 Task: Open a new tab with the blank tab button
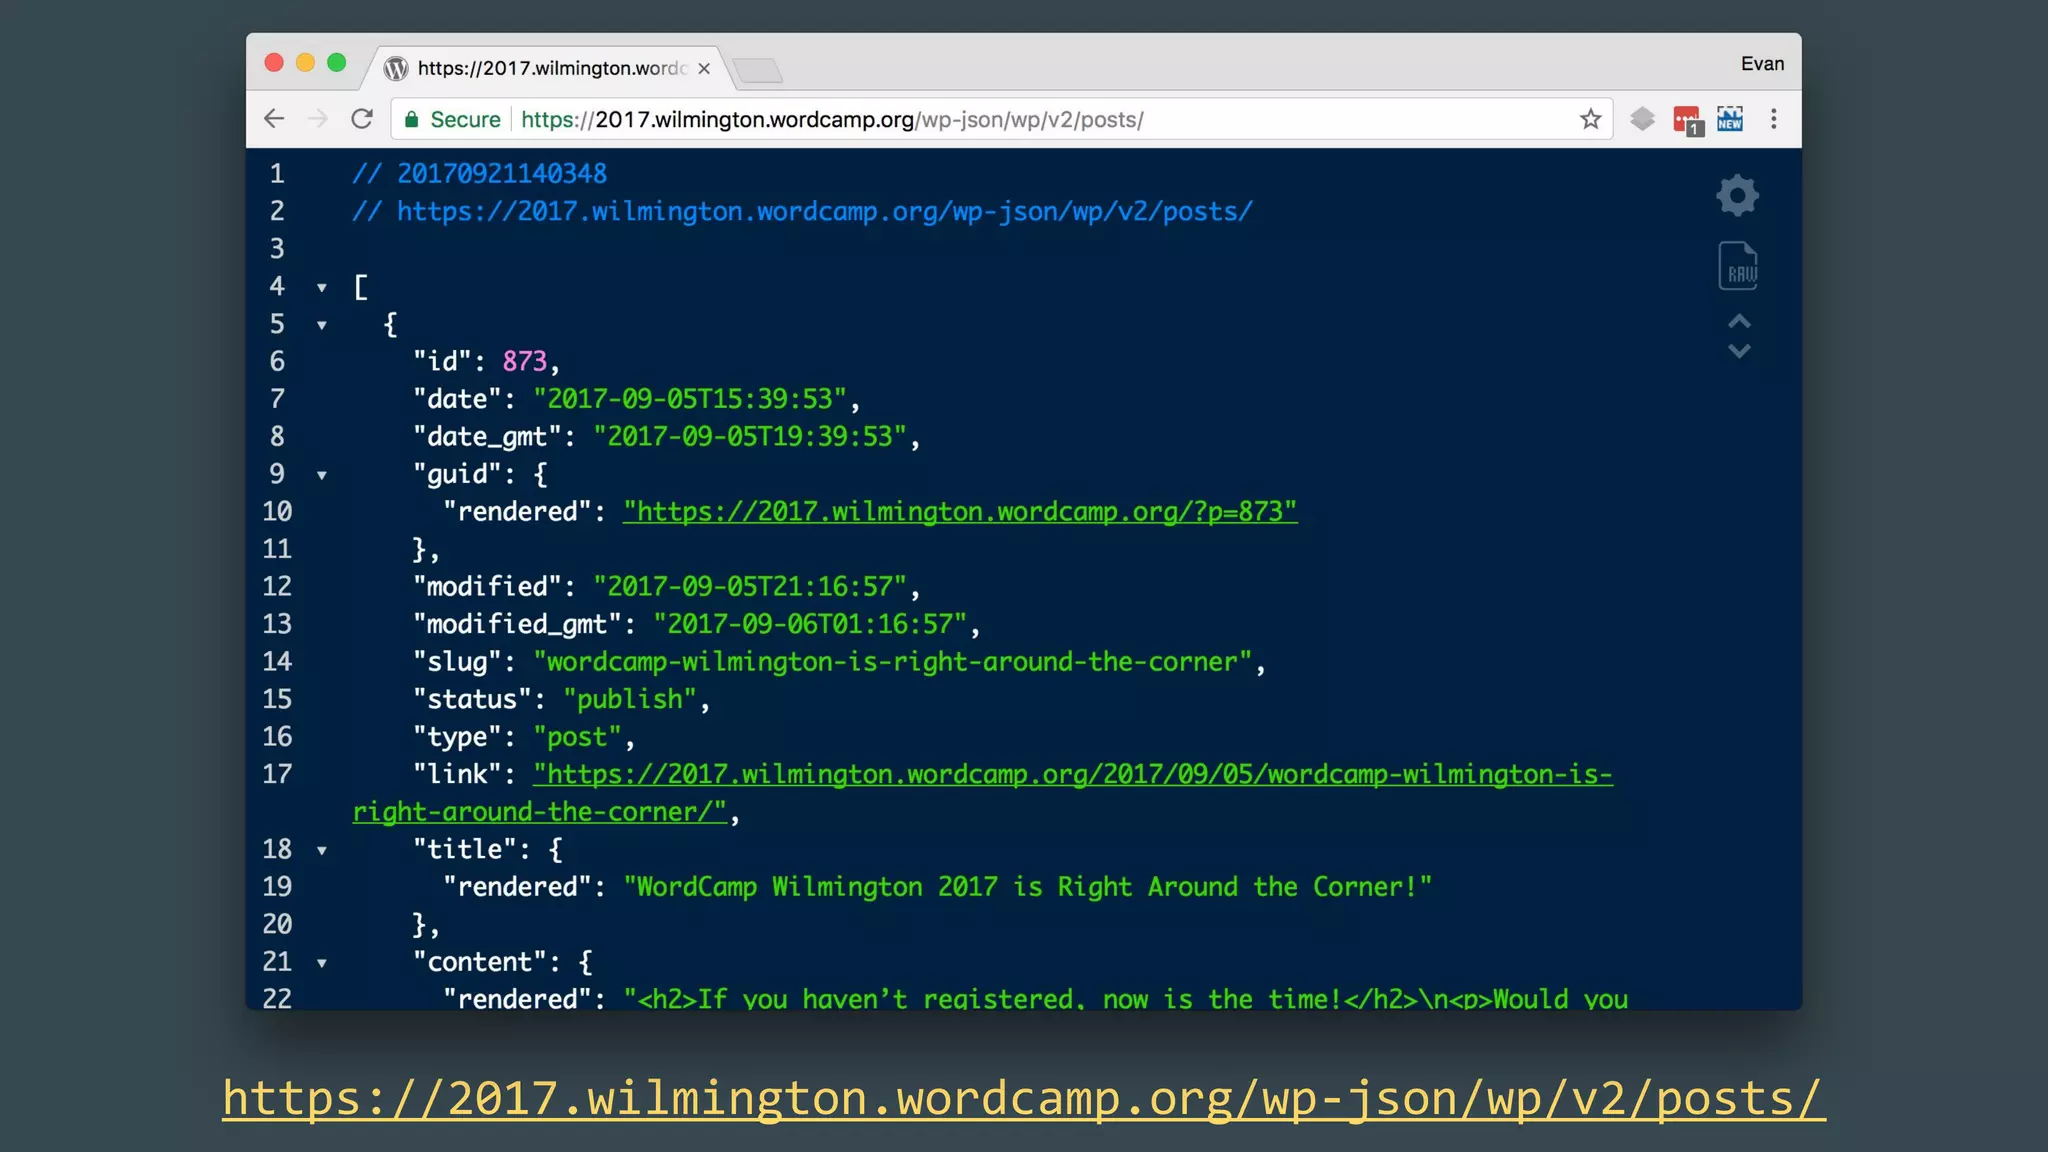[757, 70]
